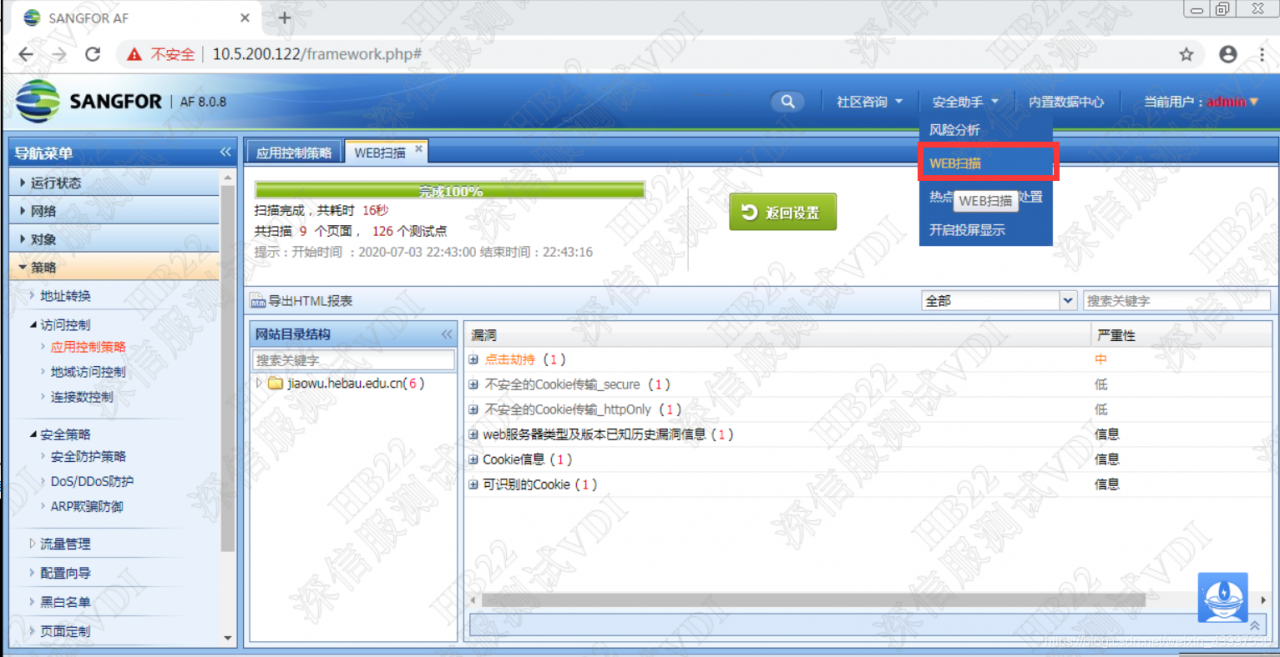Close the WEB扫描 tab
This screenshot has width=1280, height=657.
(x=419, y=150)
